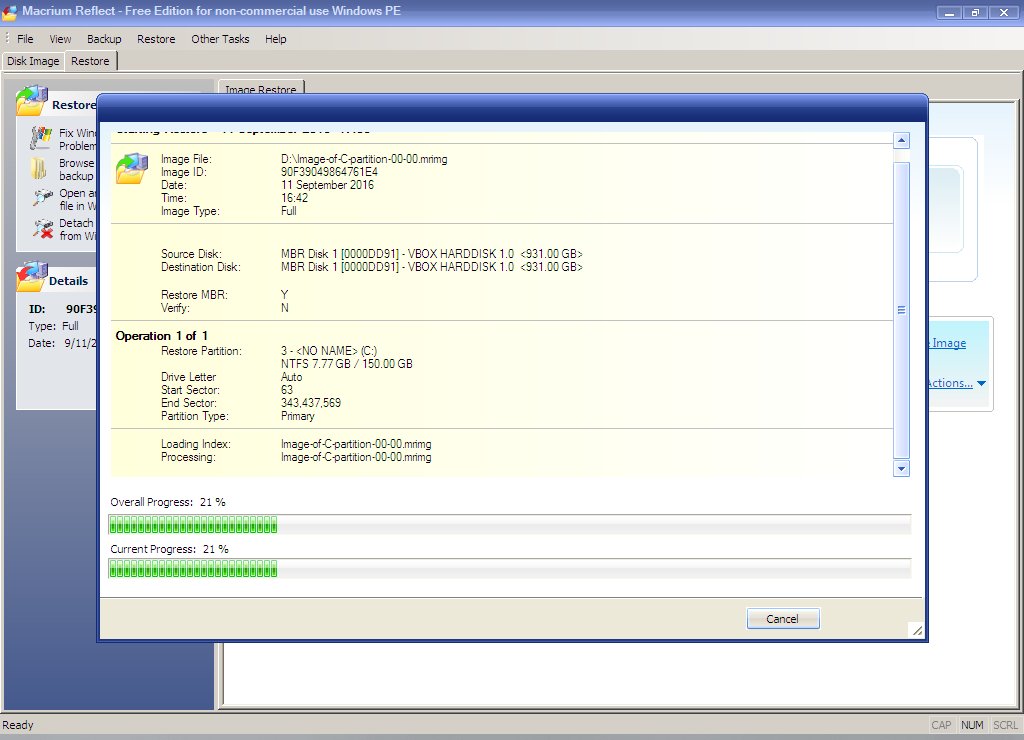Click the Image link on the right

[948, 343]
